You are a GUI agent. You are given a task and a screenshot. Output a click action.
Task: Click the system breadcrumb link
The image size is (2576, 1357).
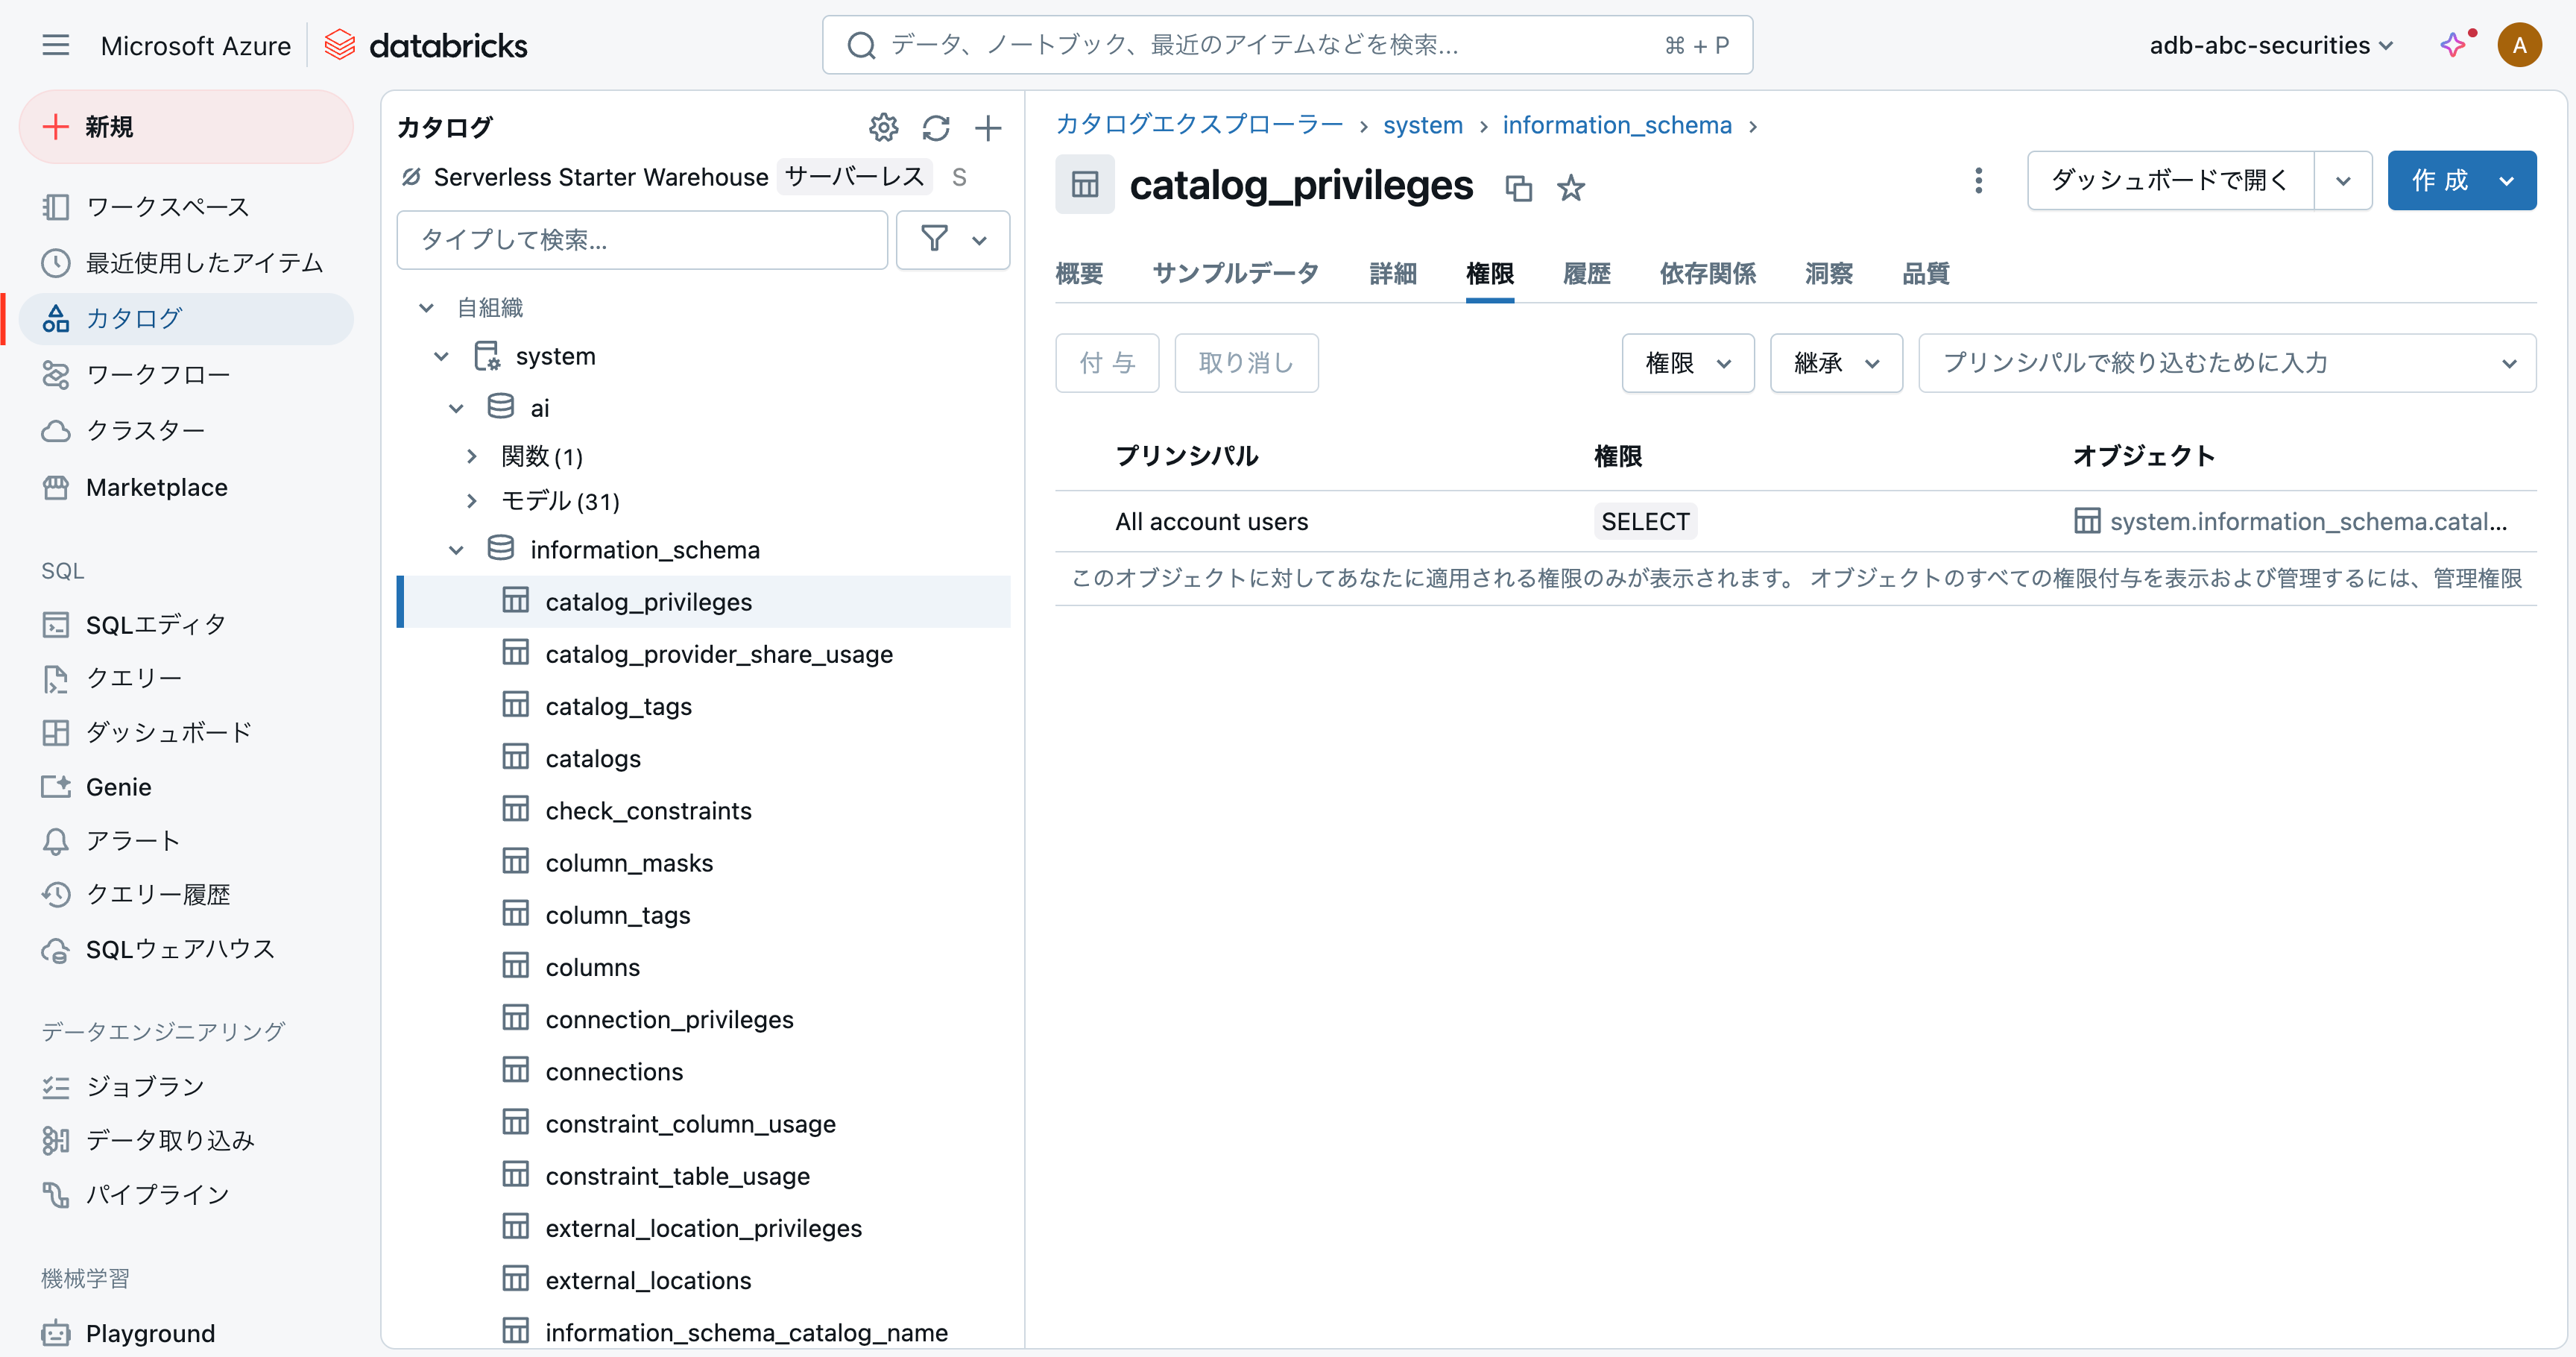(1422, 125)
